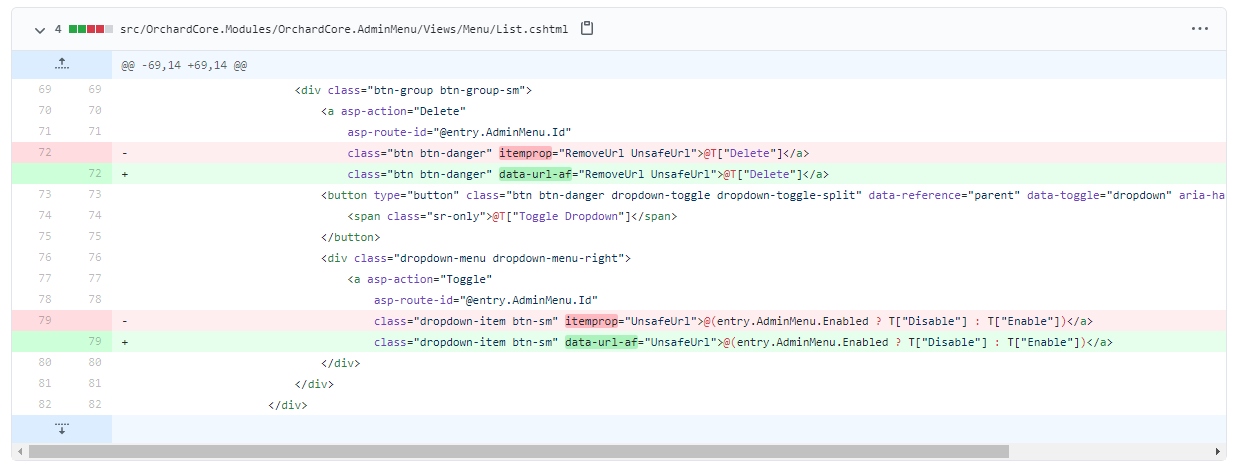Click the Toggle Dropdown span line
This screenshot has width=1235, height=468.
512,216
